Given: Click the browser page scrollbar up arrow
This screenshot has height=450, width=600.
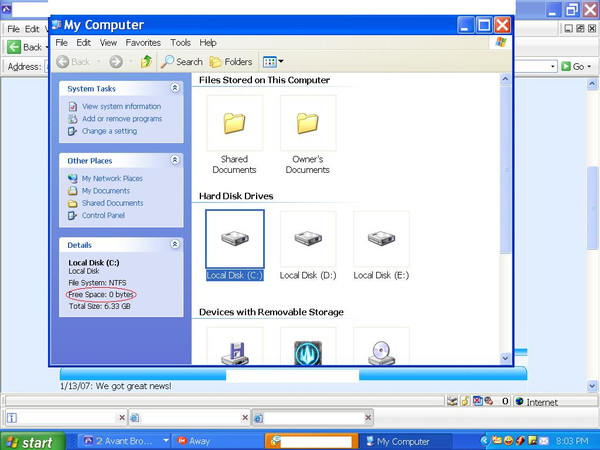Looking at the screenshot, I should (x=592, y=84).
